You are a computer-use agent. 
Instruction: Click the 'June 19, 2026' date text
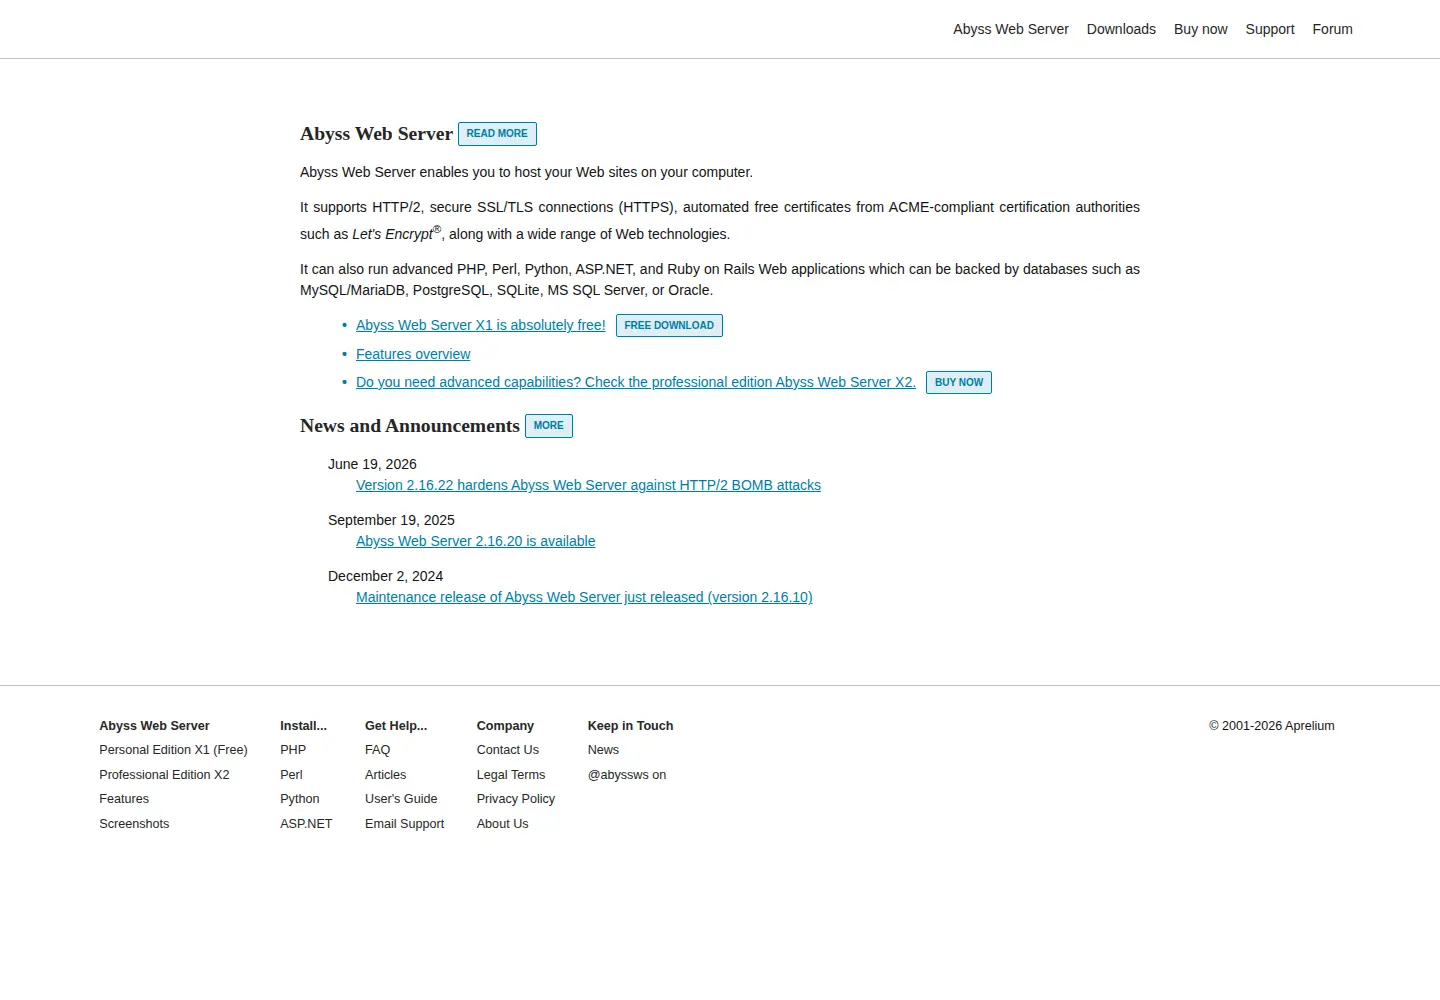(372, 464)
